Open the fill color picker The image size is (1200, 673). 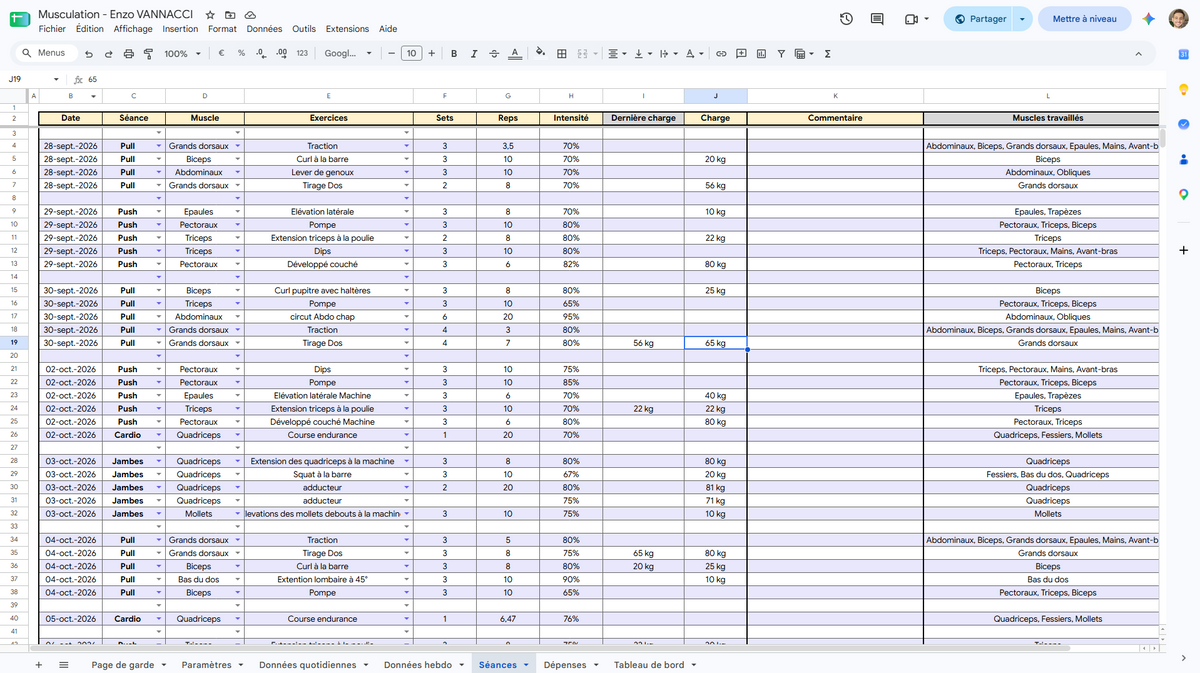click(x=541, y=54)
